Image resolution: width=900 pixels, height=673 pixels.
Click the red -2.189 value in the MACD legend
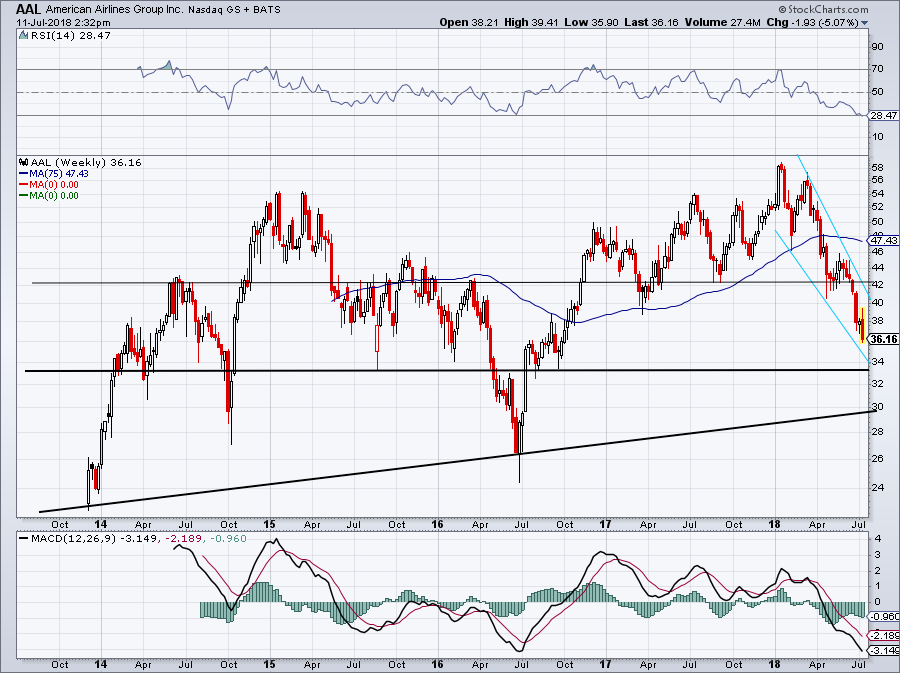[x=182, y=539]
